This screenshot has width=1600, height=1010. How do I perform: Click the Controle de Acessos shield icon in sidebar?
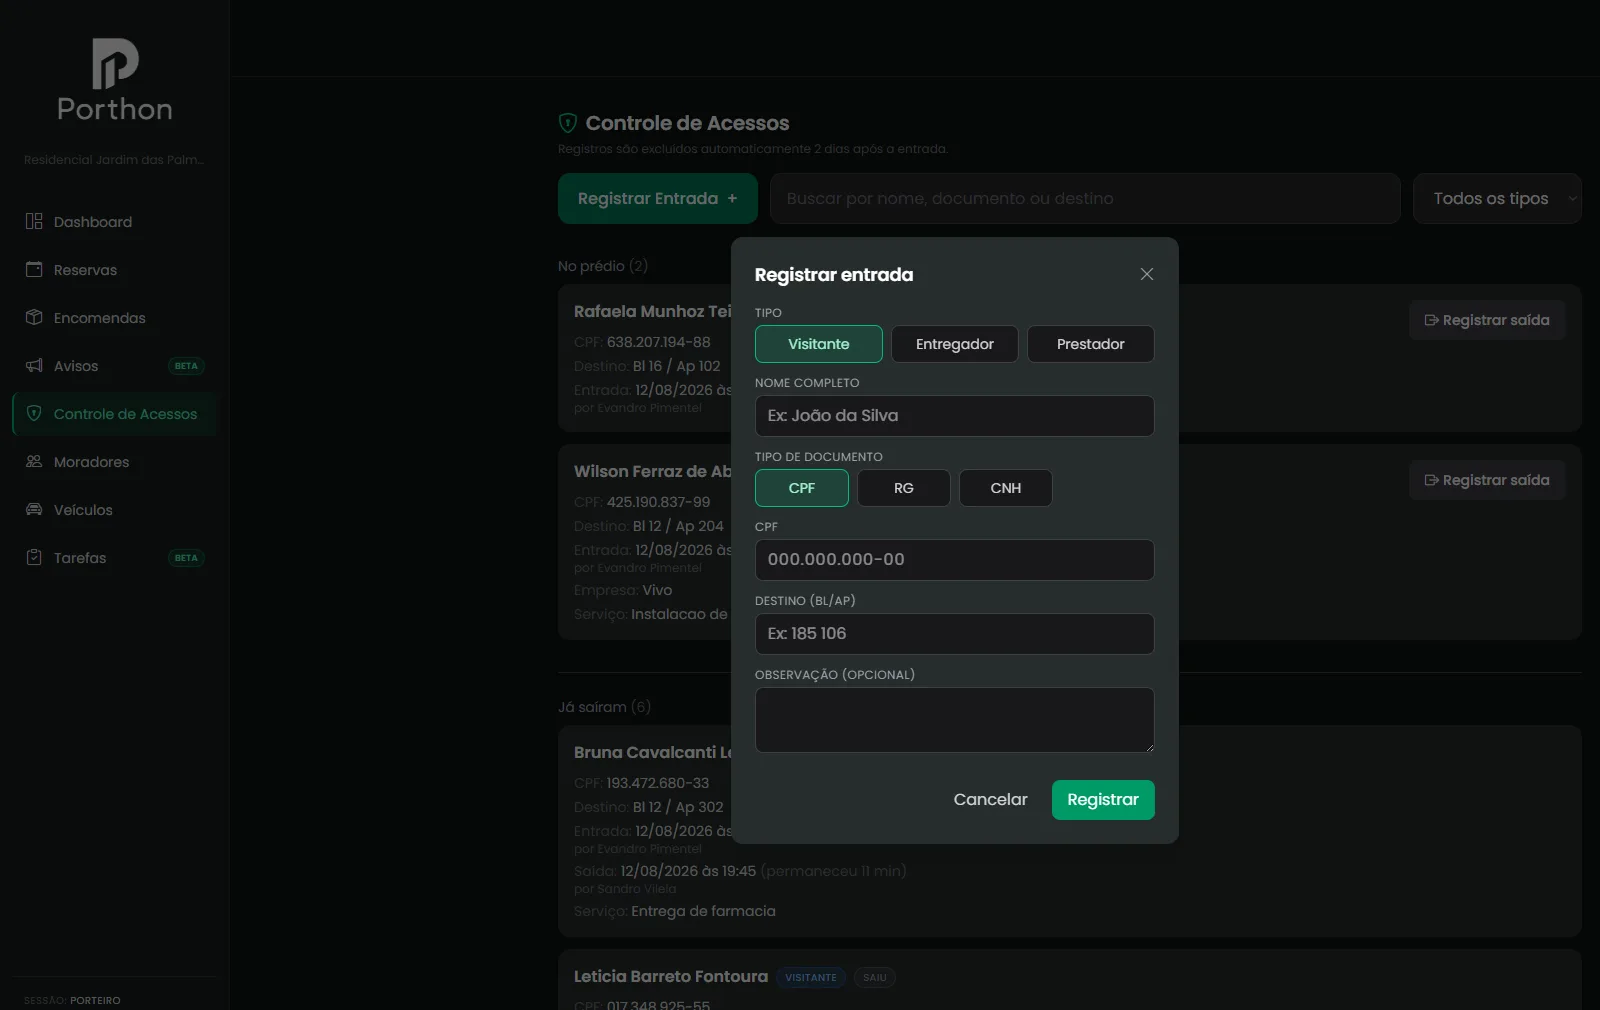(x=34, y=413)
